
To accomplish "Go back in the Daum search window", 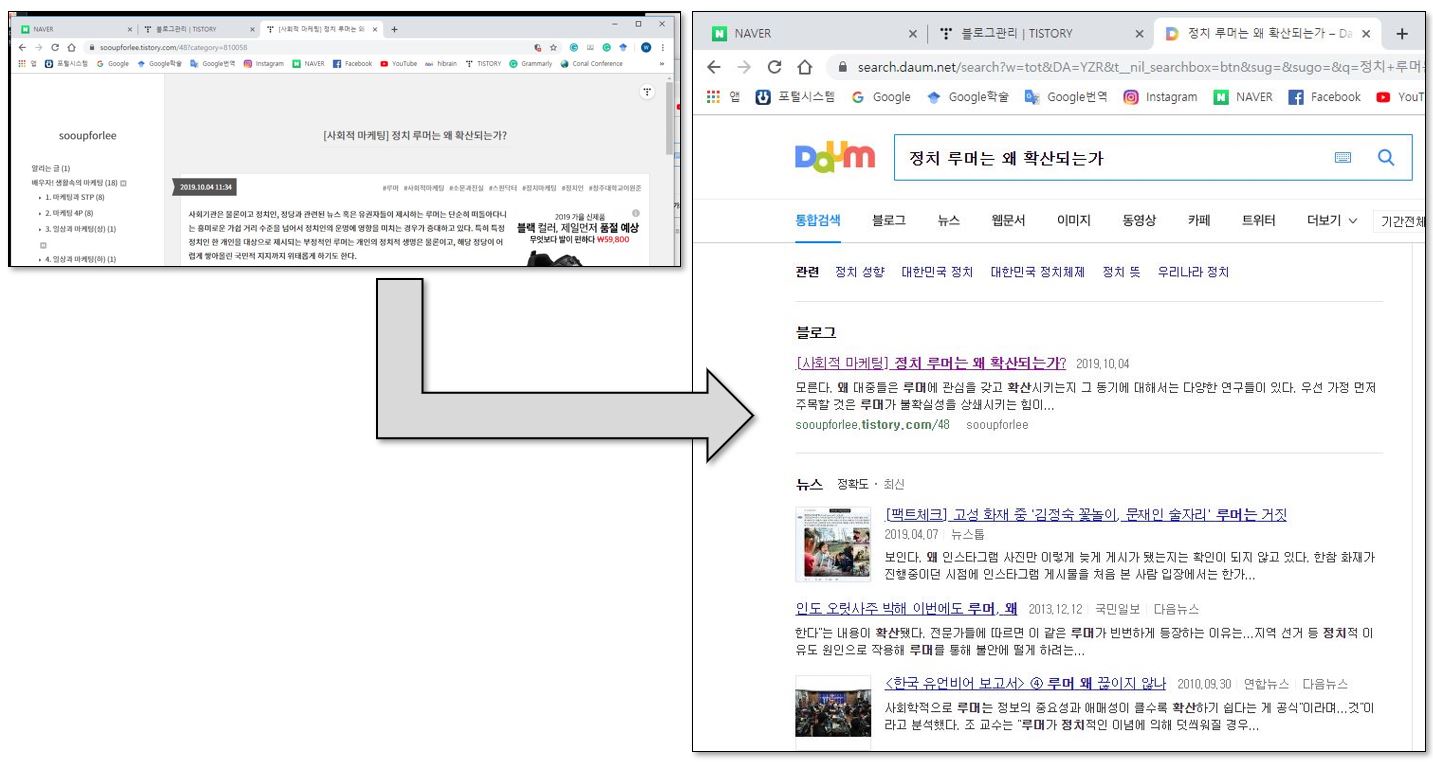I will 713,67.
